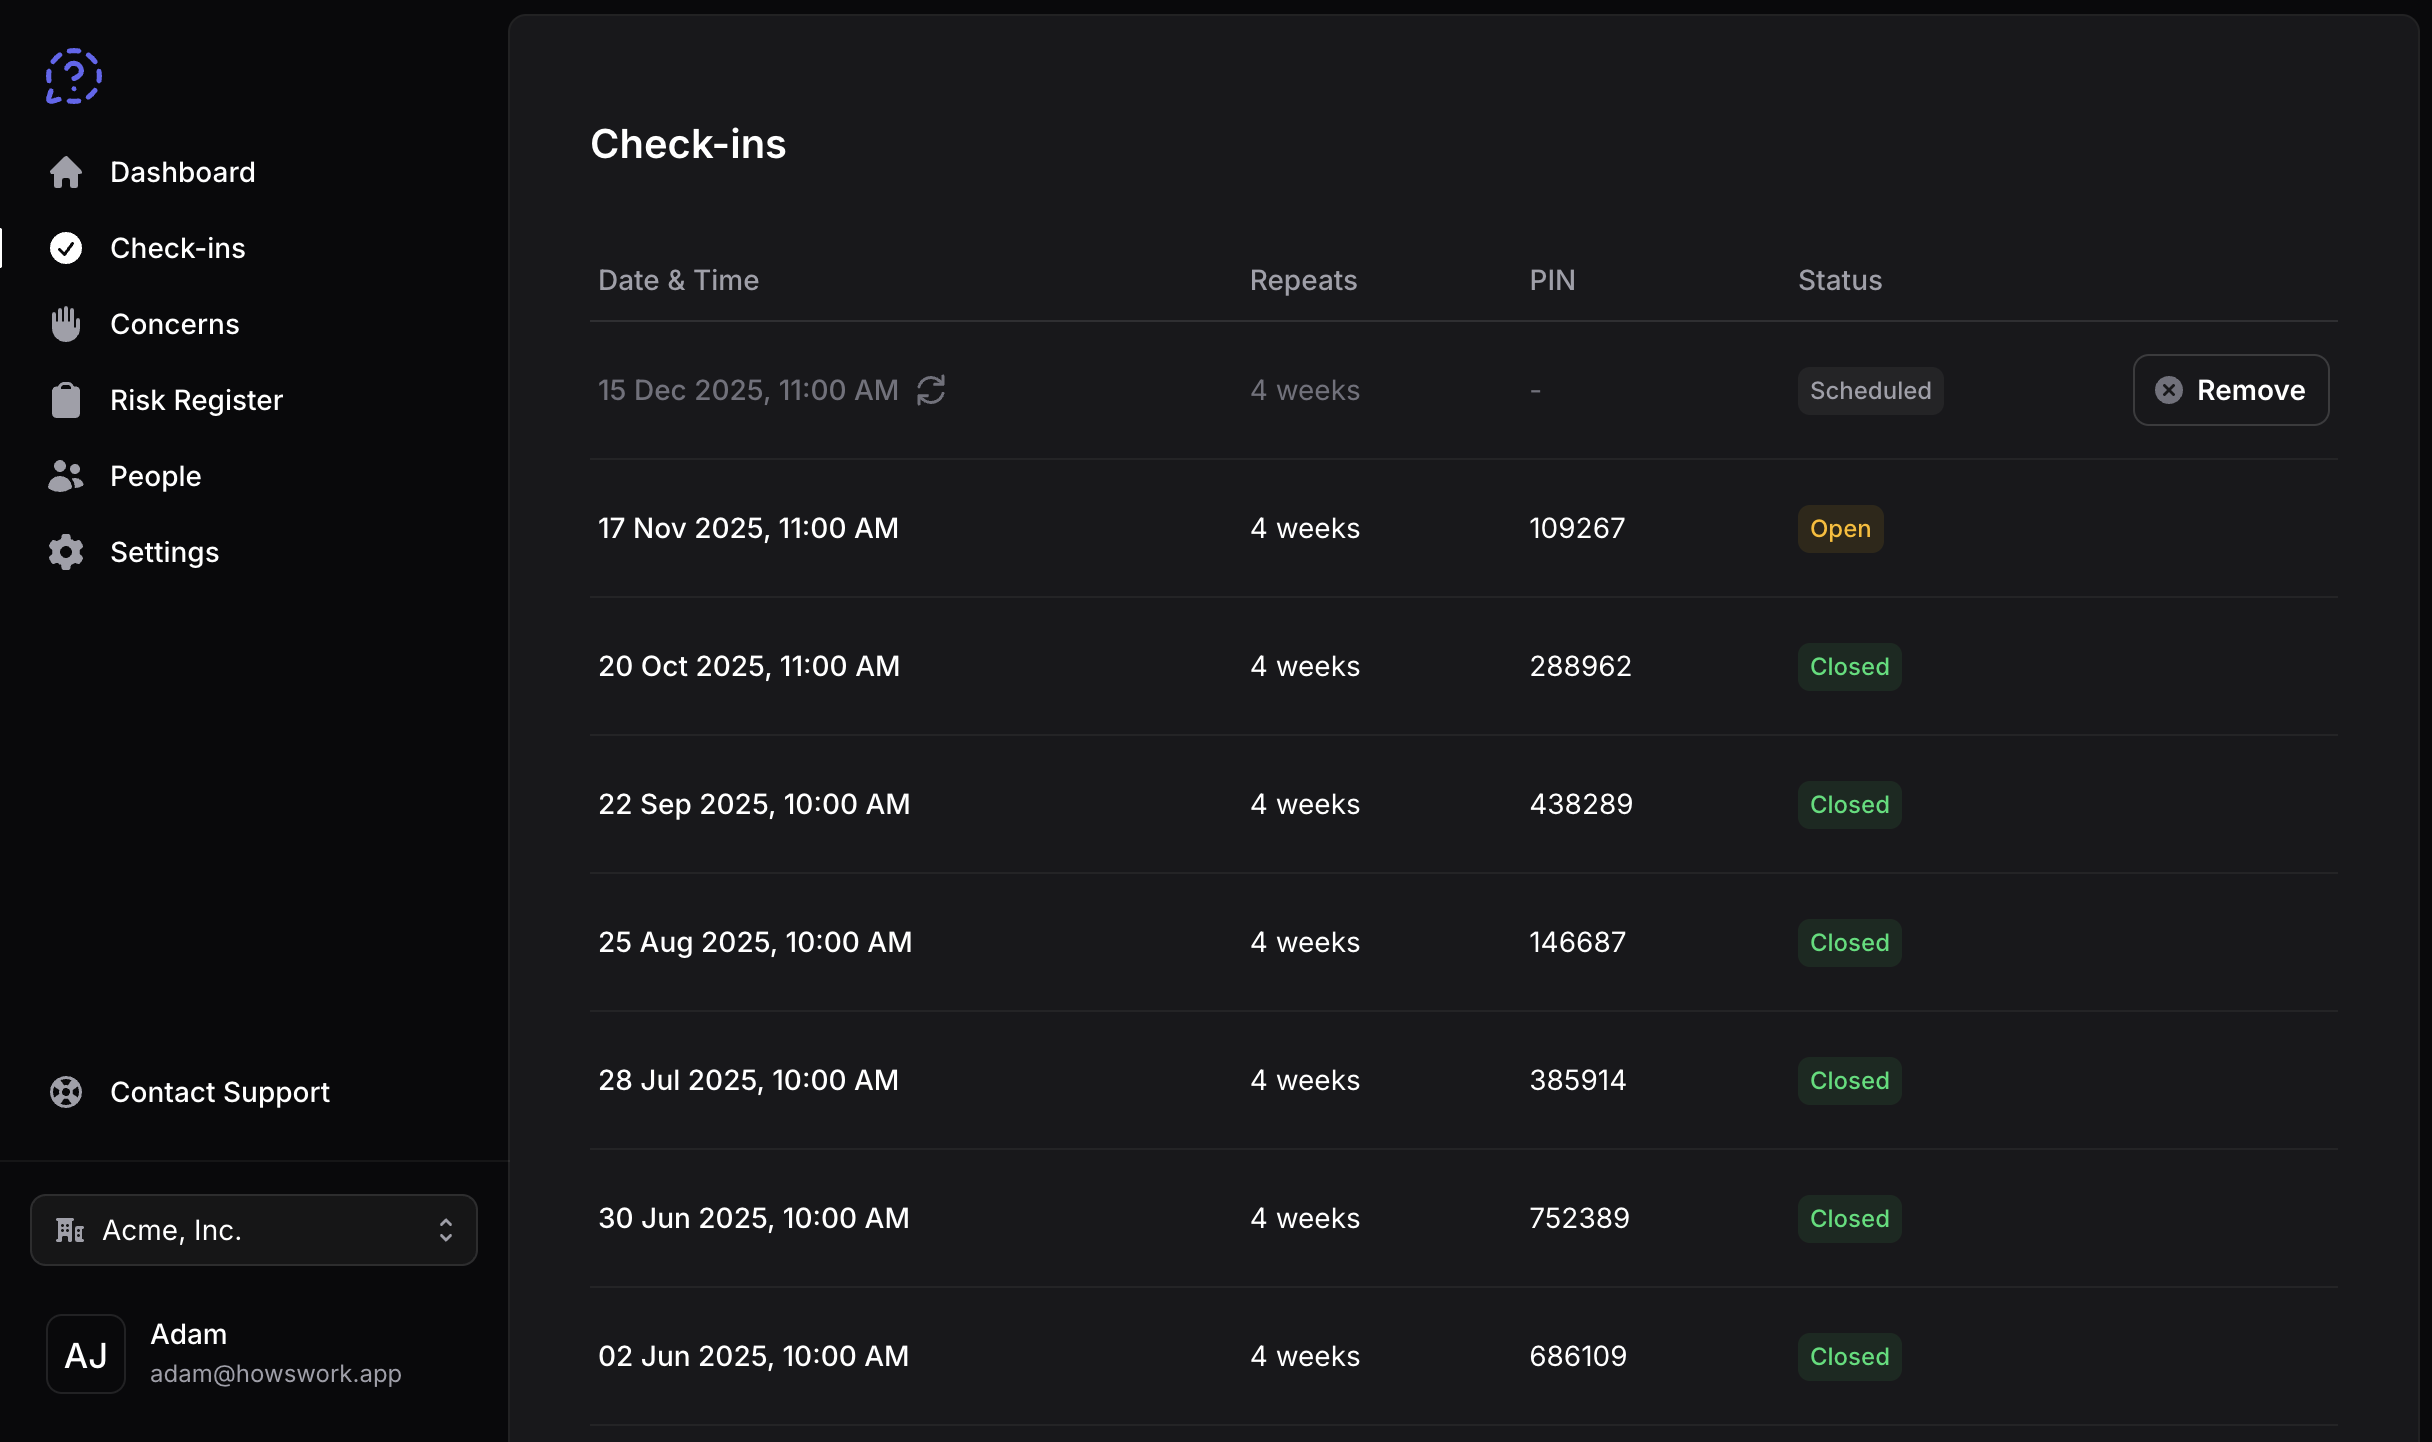This screenshot has width=2432, height=1442.
Task: Open the 17 Nov 2025 check-in row
Action: 748,528
